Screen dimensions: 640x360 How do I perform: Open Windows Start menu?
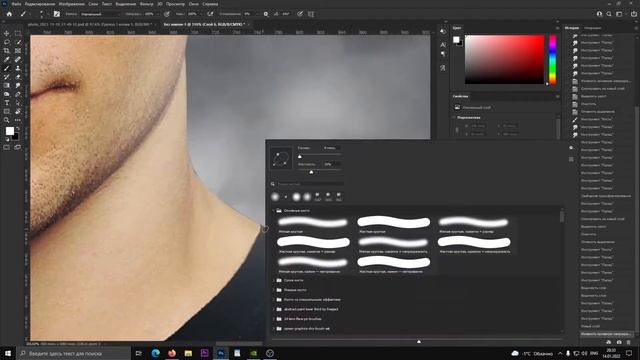coord(8,353)
